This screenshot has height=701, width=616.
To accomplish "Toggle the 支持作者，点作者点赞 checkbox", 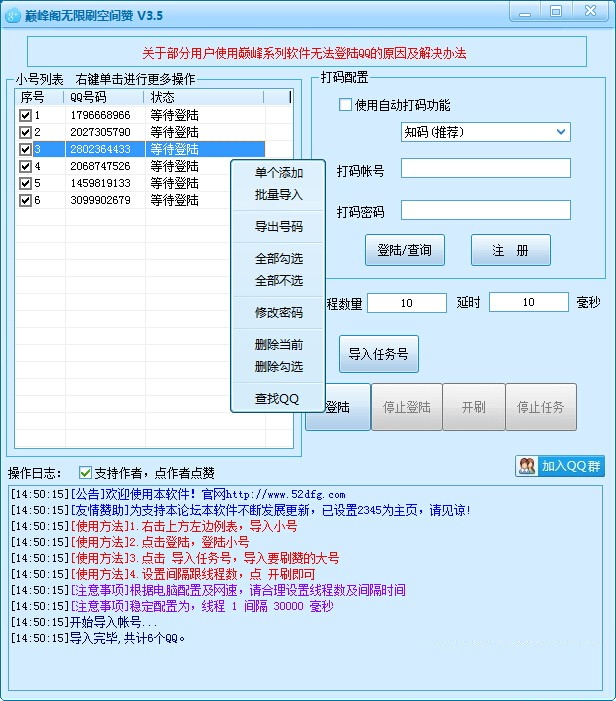I will 86,473.
